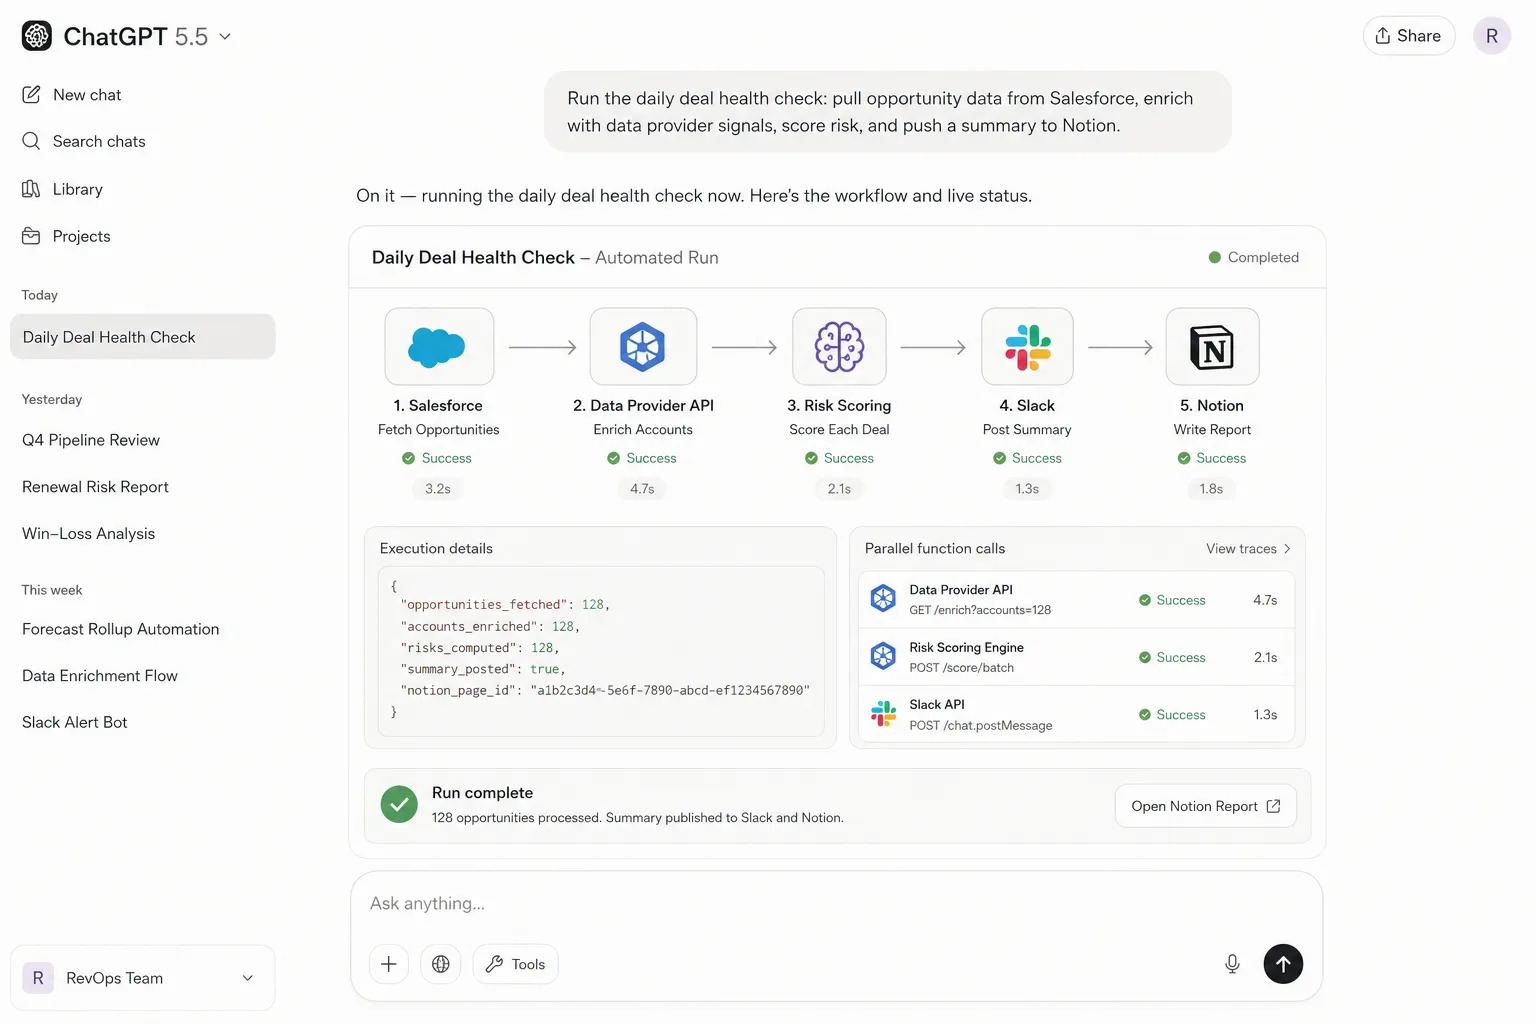1536x1024 pixels.
Task: Click the Search chats magnifier icon
Action: (31, 141)
